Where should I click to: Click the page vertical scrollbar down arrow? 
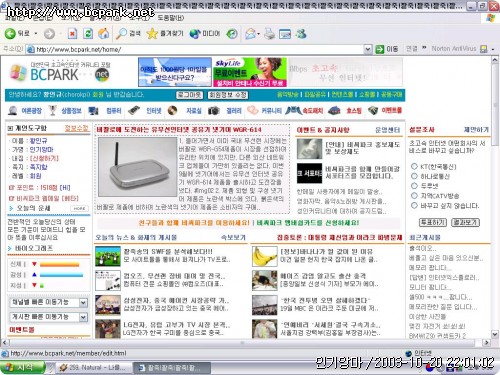(495, 334)
